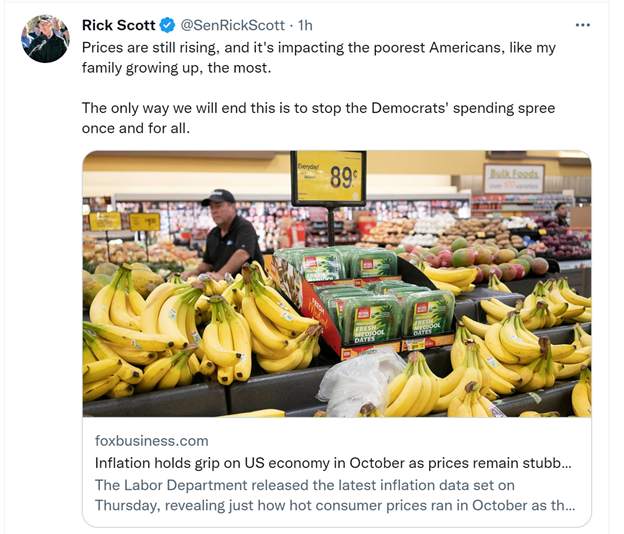The height and width of the screenshot is (534, 624).
Task: Click the tweet text about prices rising
Action: [x=319, y=58]
